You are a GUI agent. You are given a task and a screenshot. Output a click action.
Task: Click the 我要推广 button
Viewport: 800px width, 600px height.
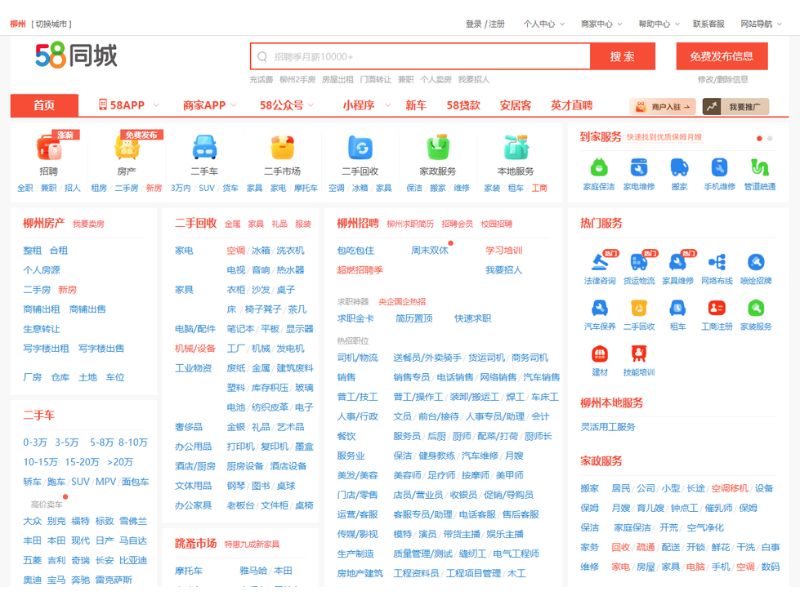(x=736, y=107)
